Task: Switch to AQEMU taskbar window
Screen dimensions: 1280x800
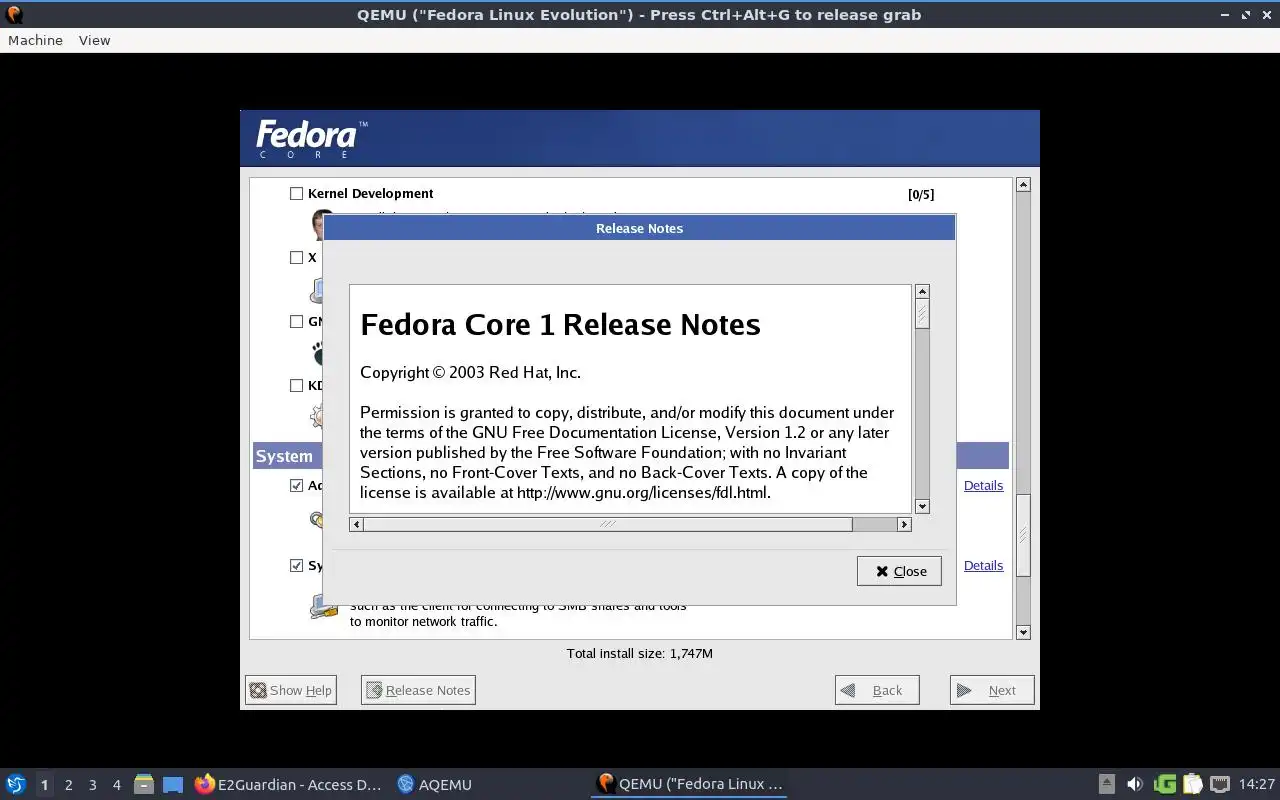Action: (435, 784)
